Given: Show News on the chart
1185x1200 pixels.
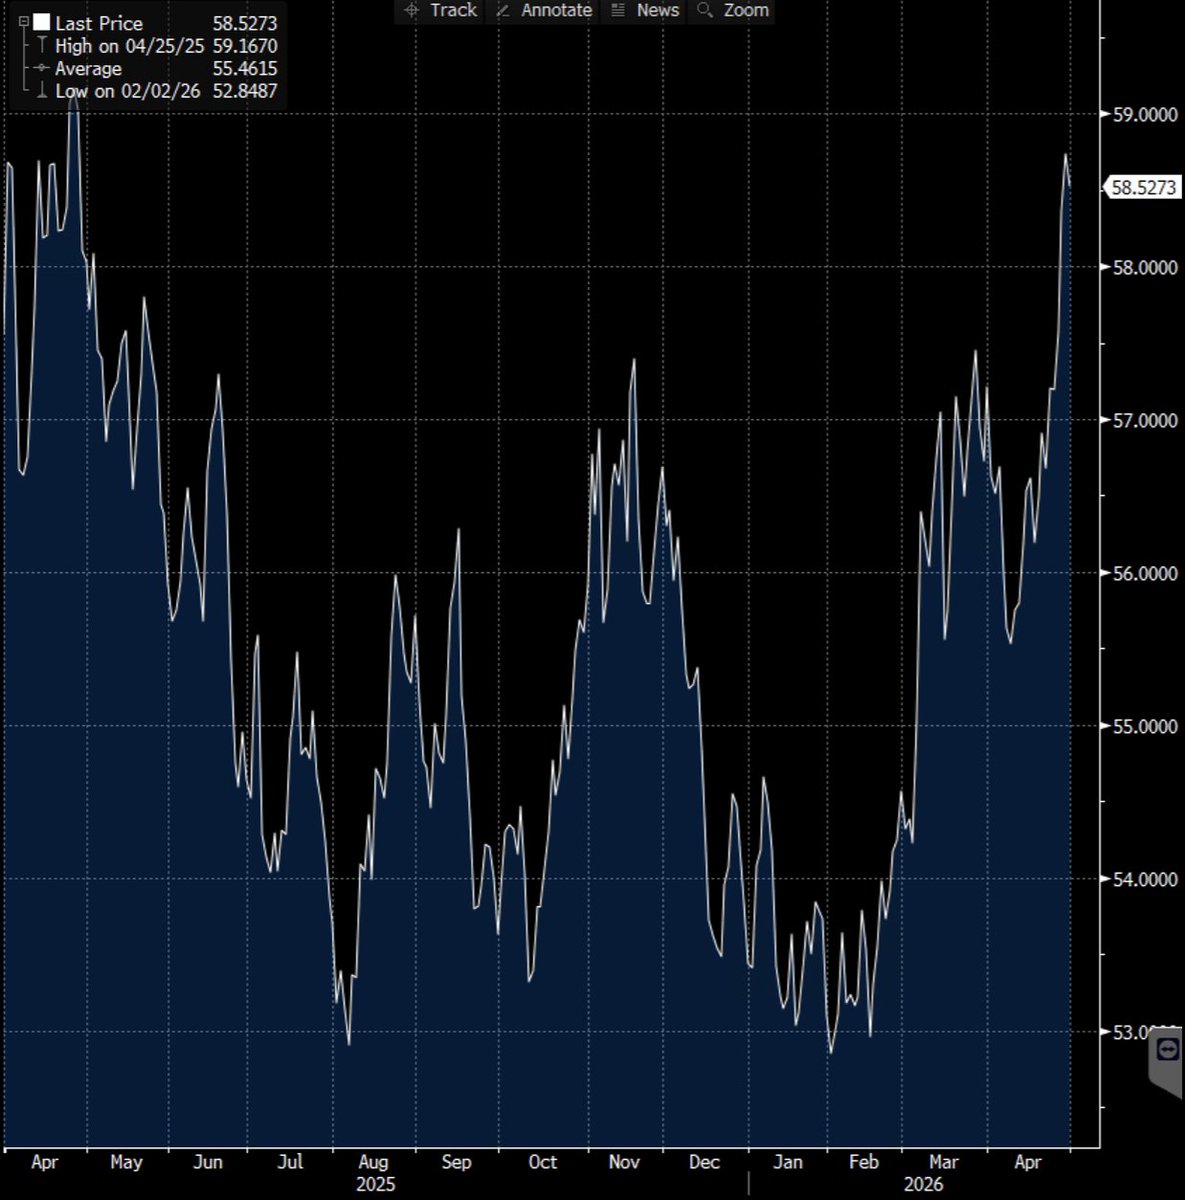Looking at the screenshot, I should tap(645, 10).
